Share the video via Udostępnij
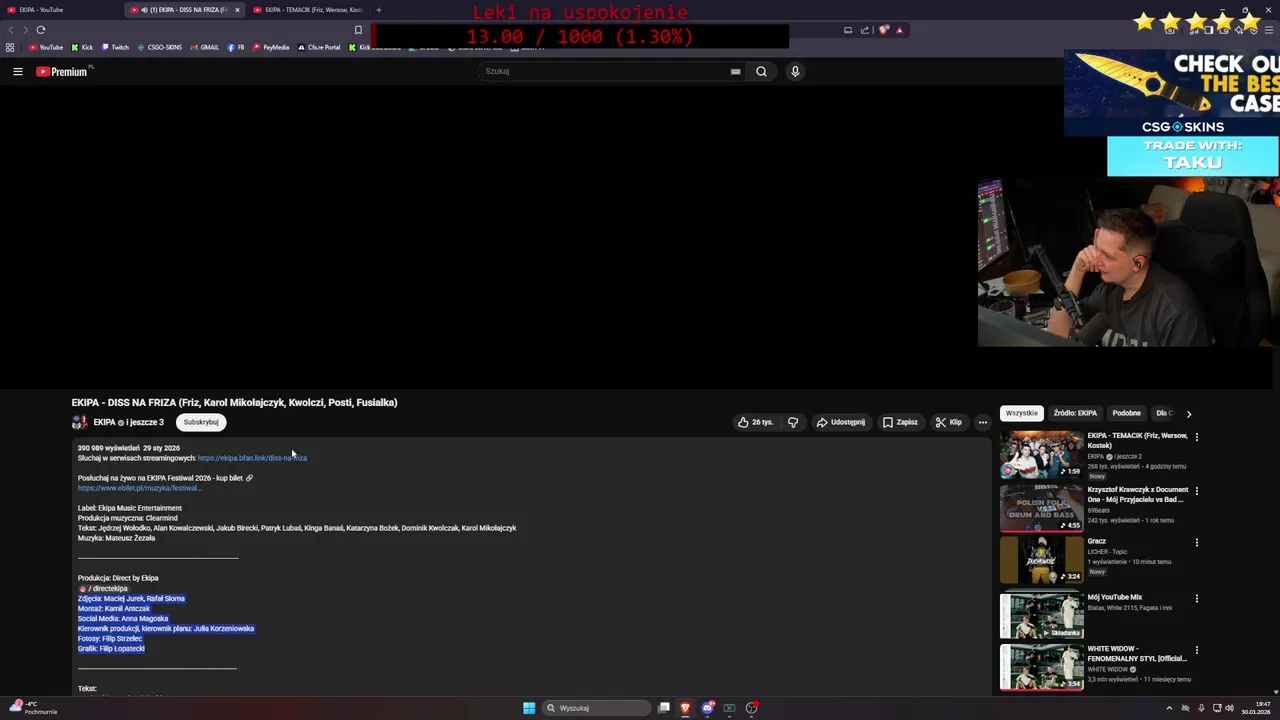The width and height of the screenshot is (1280, 720). pyautogui.click(x=840, y=422)
